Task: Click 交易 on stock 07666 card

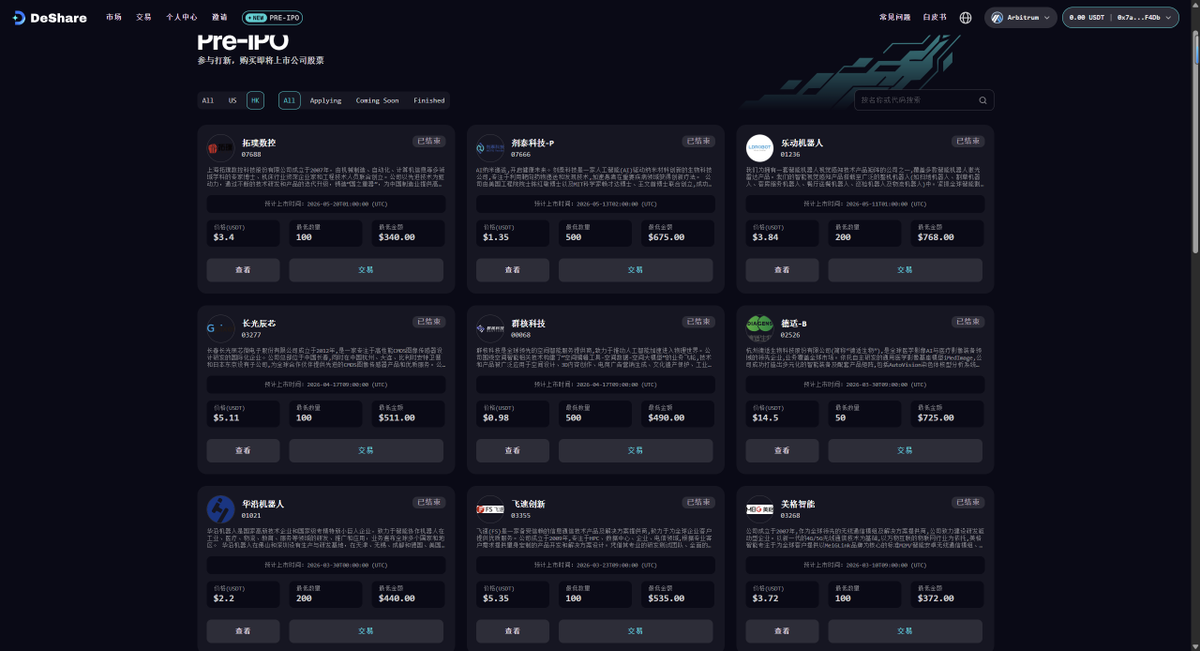Action: (x=635, y=270)
